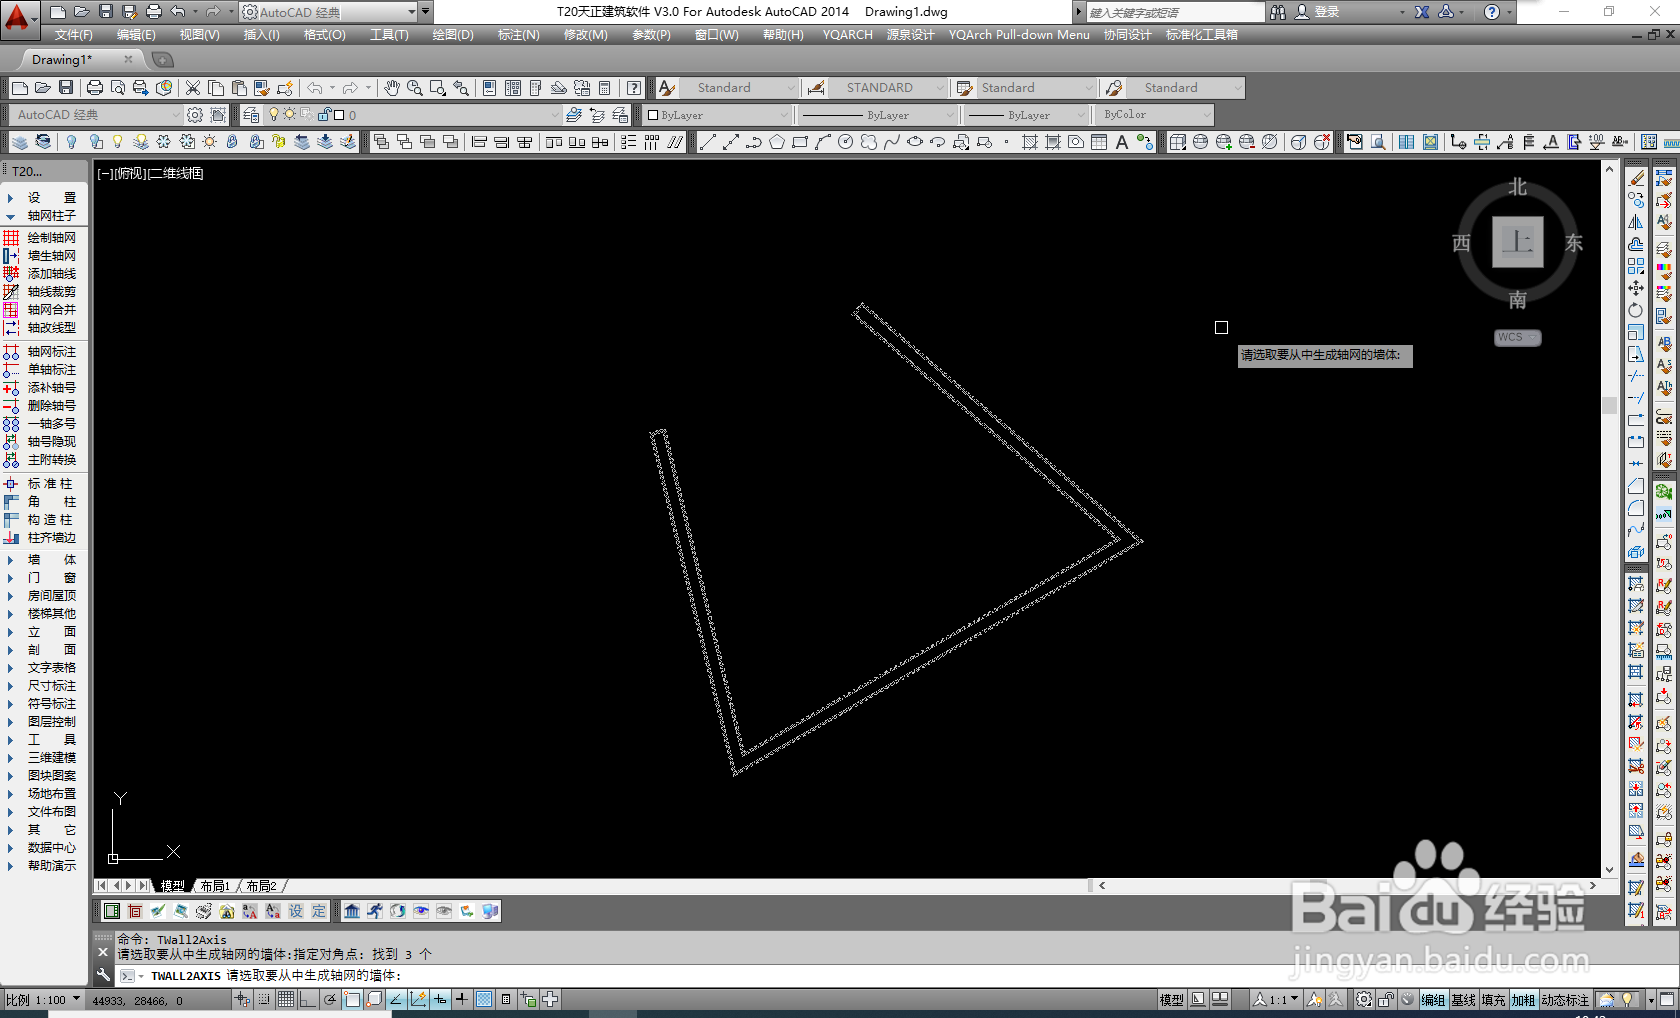Image resolution: width=1680 pixels, height=1018 pixels.
Task: Open the YQARCH menu
Action: (x=848, y=35)
